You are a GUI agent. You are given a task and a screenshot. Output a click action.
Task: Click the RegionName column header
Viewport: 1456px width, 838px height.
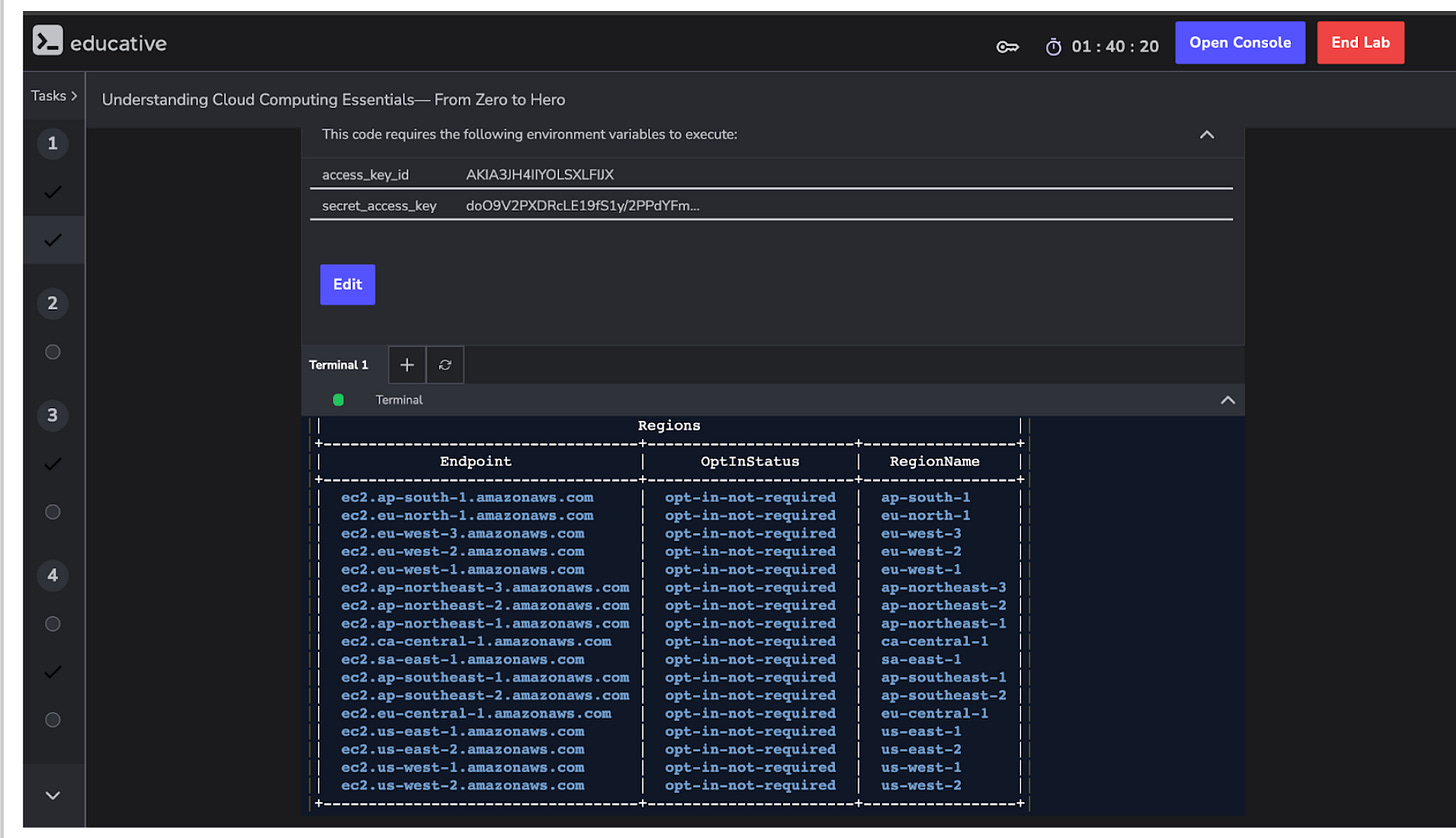[x=935, y=462]
